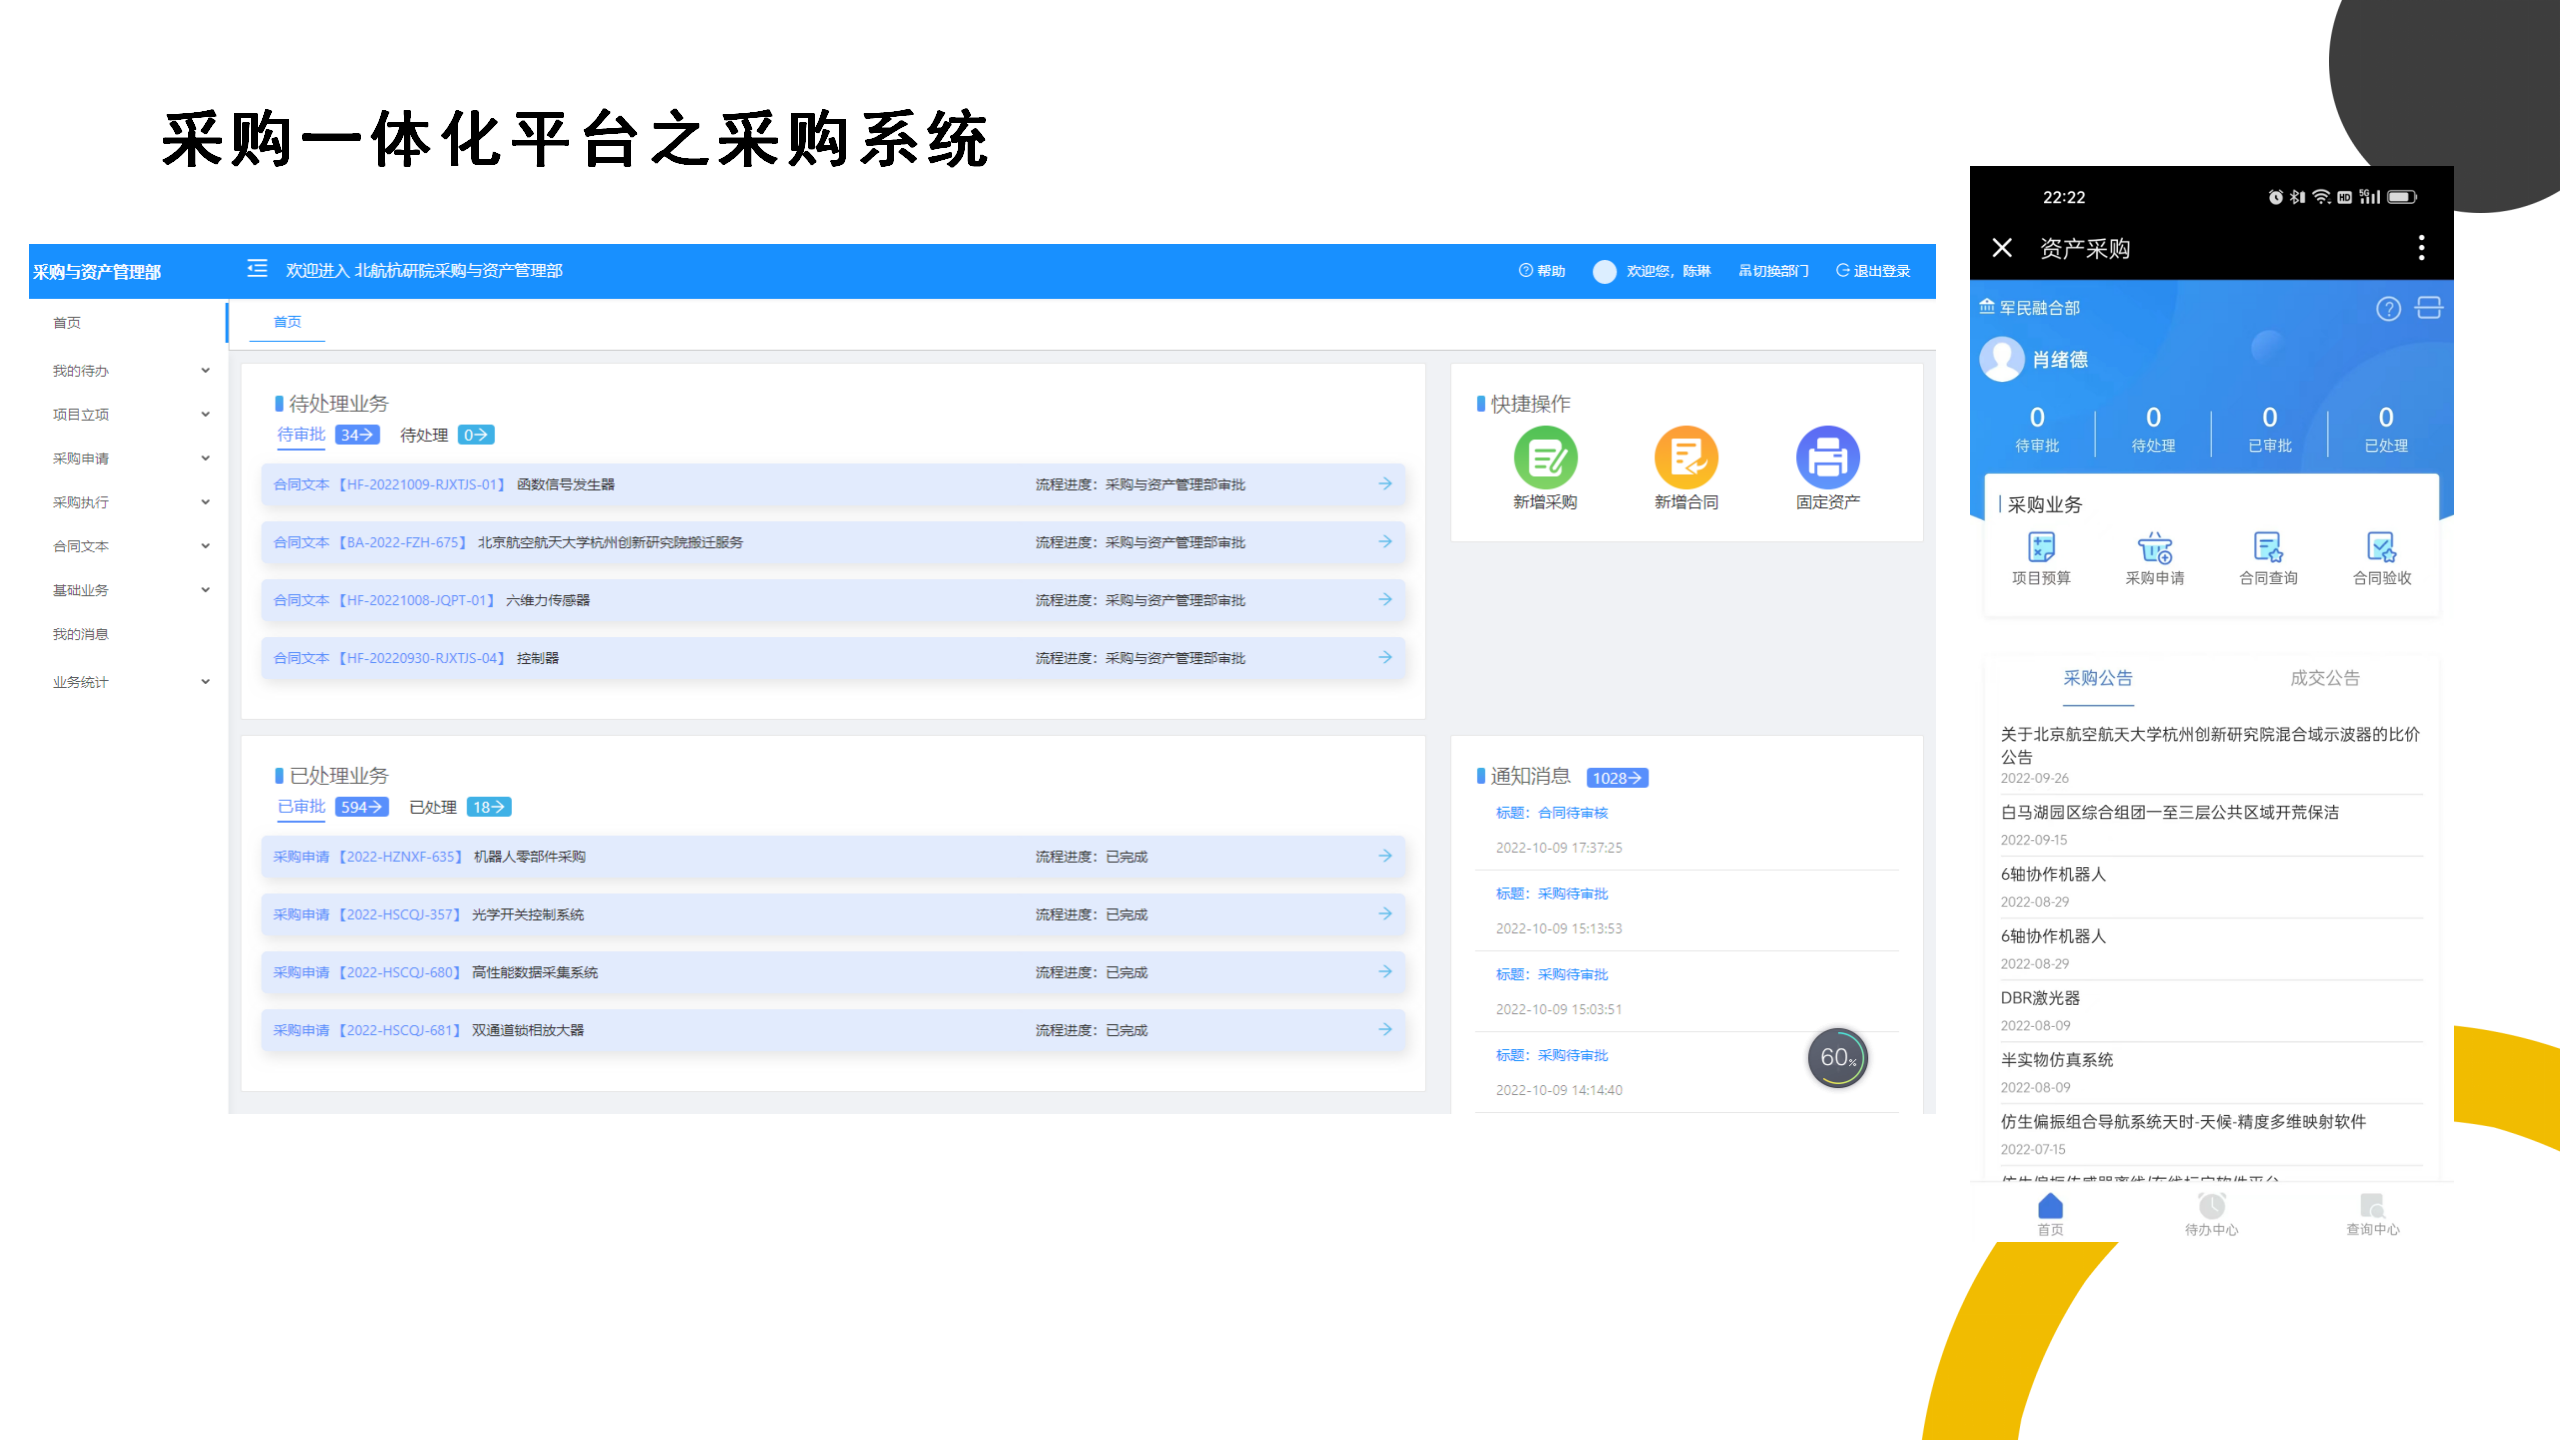This screenshot has width=2560, height=1440.
Task: Open the three-dot menu in mobile app
Action: (2421, 248)
